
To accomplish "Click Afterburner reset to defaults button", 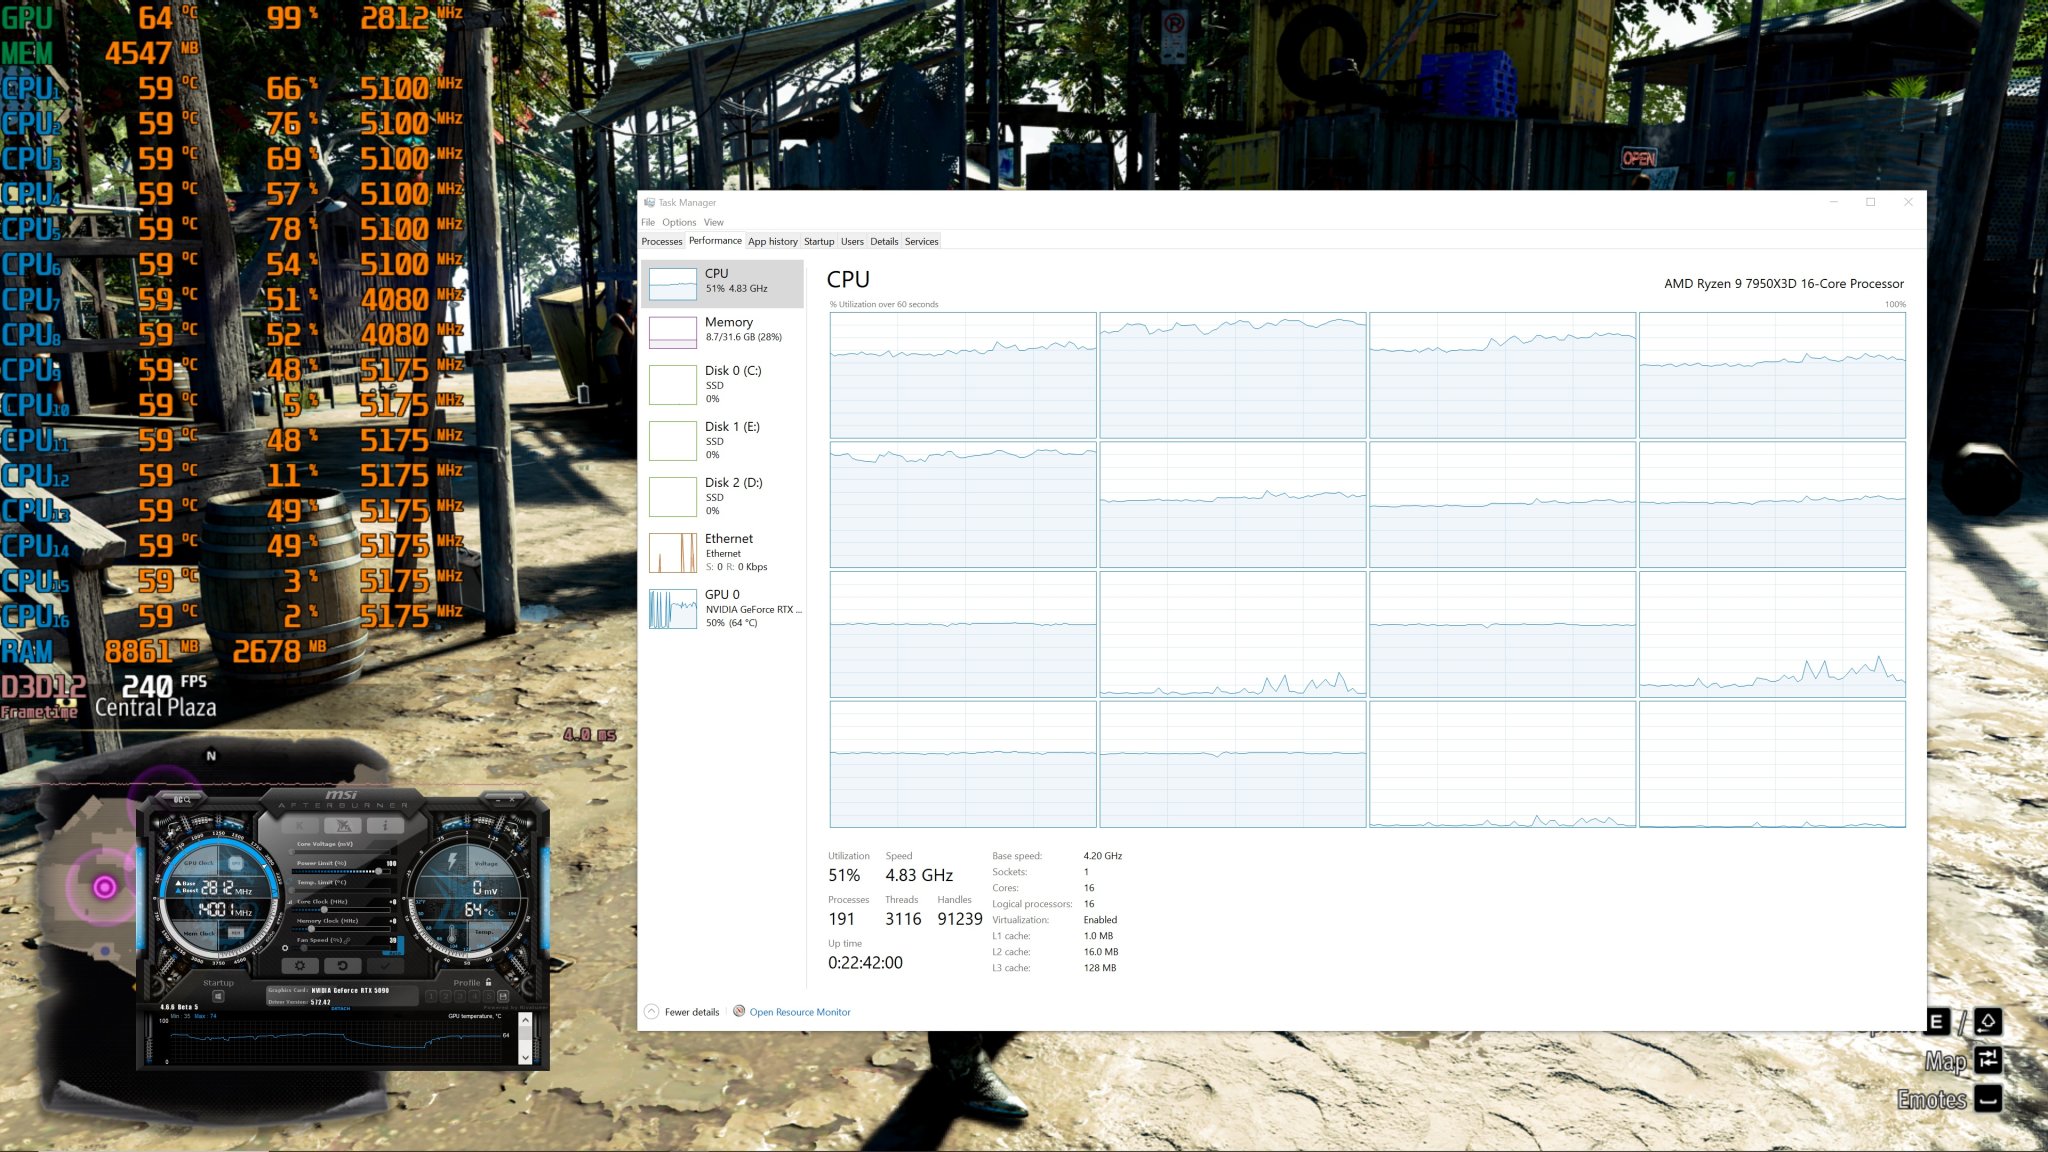I will (x=343, y=965).
